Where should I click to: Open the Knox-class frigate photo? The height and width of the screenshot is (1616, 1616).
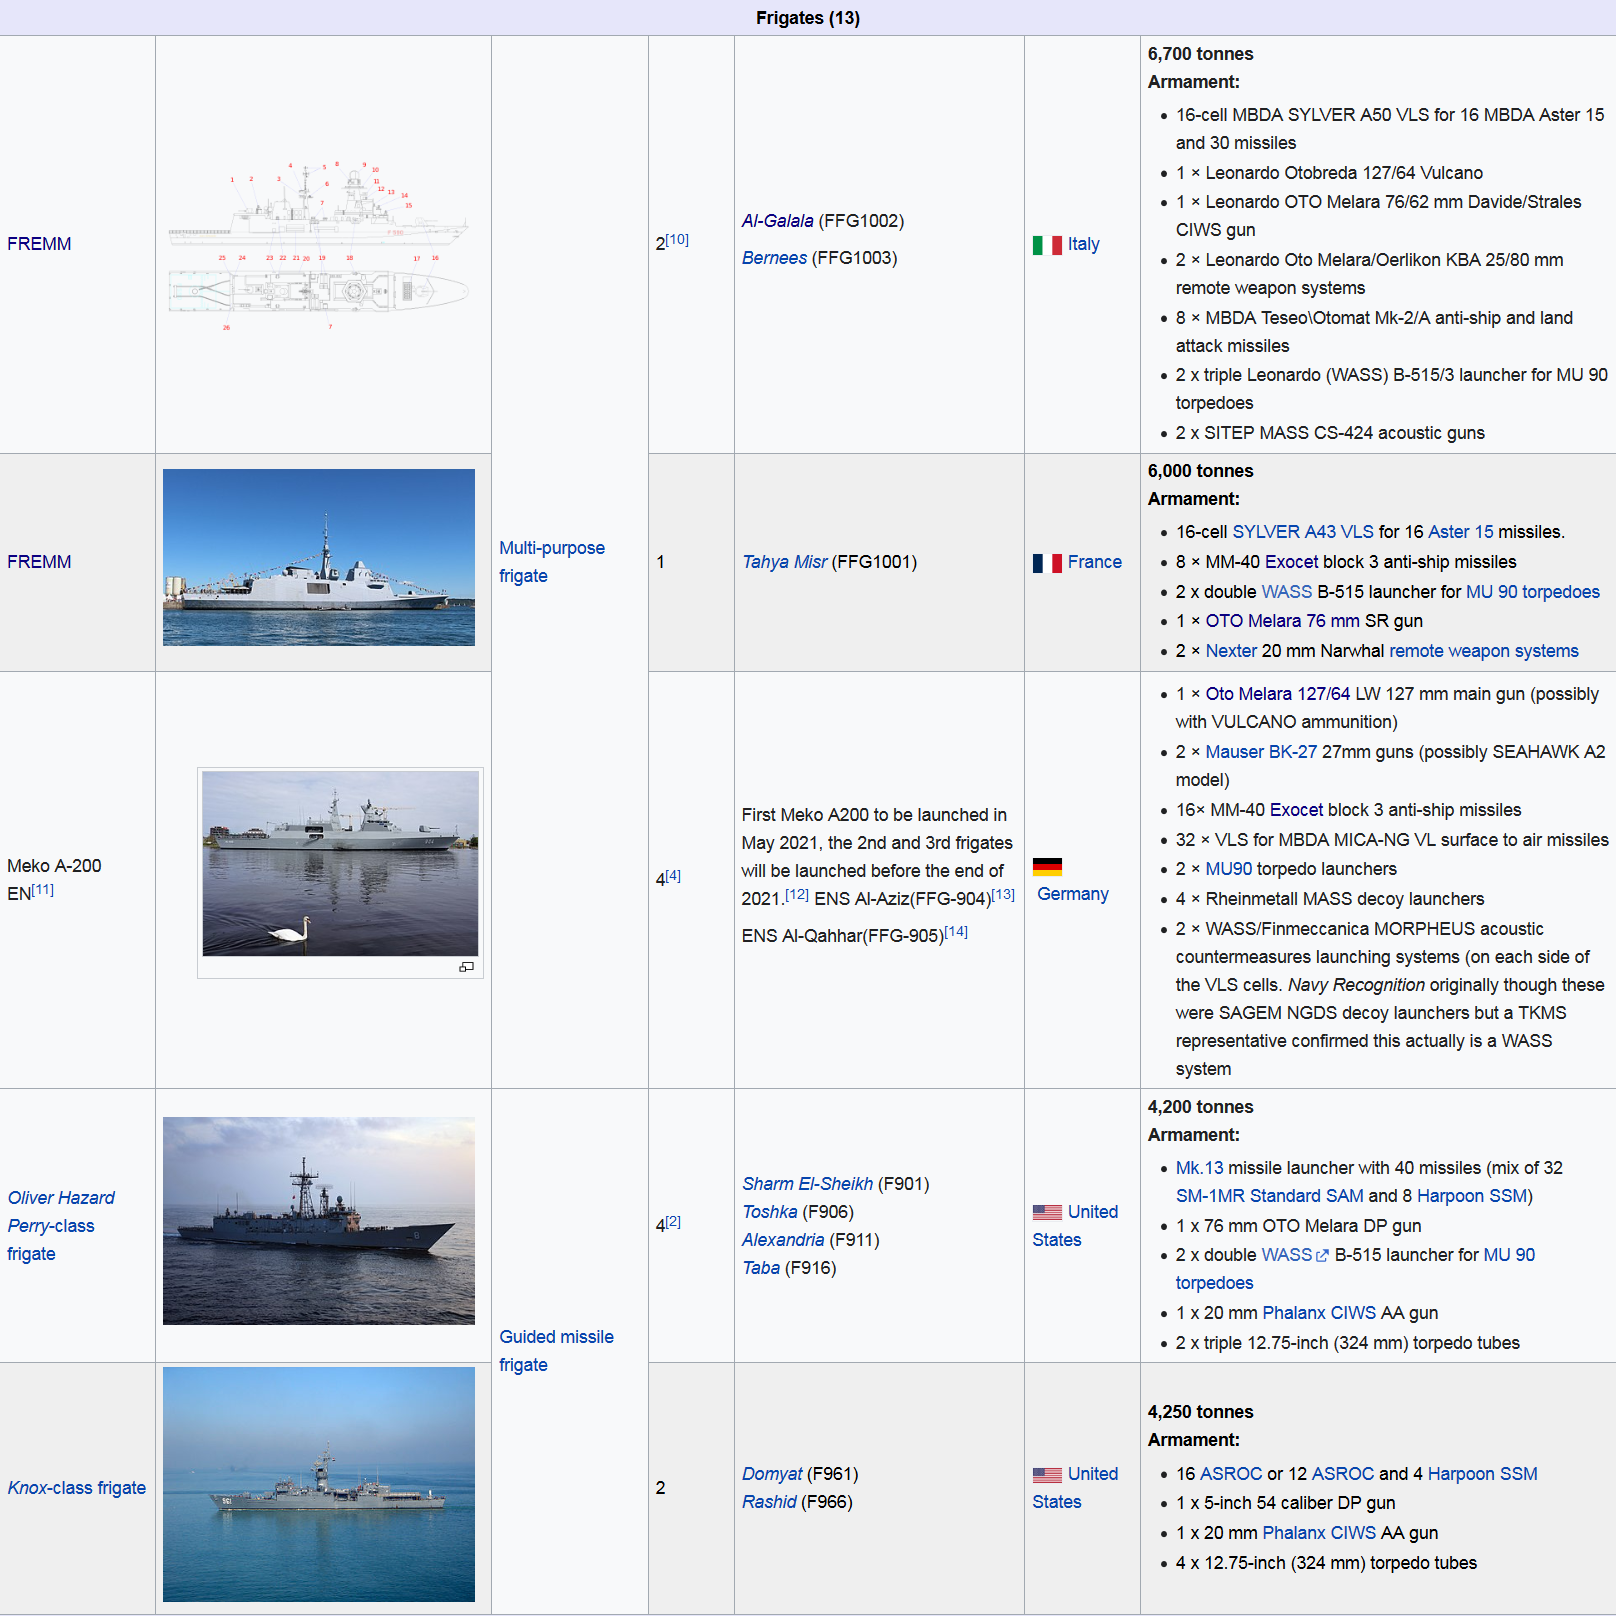319,1484
